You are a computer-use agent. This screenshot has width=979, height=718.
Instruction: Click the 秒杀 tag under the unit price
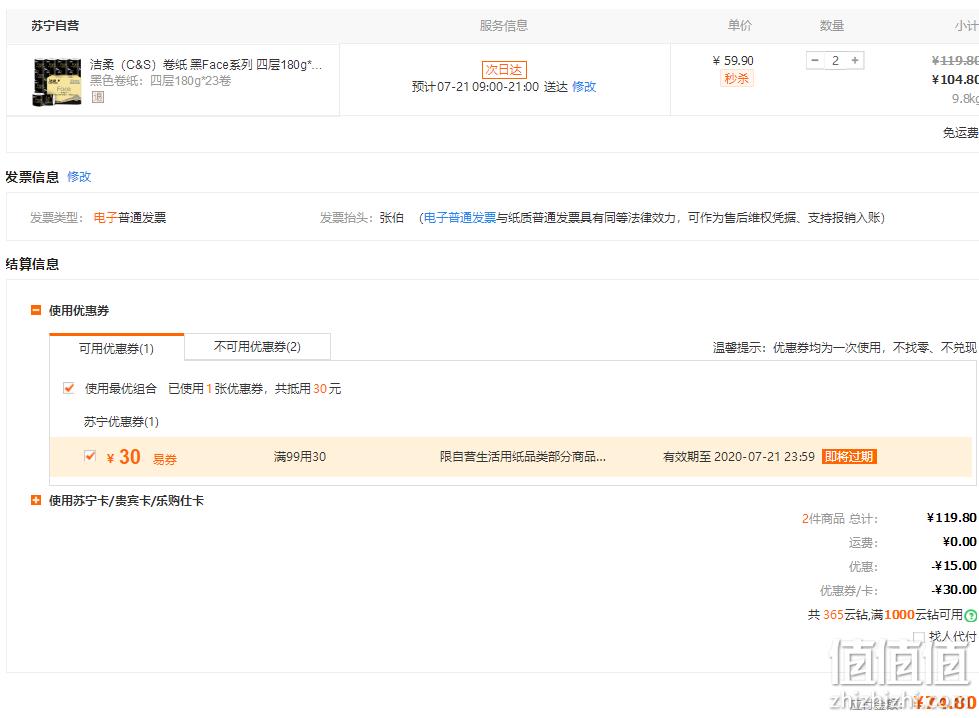tap(737, 79)
